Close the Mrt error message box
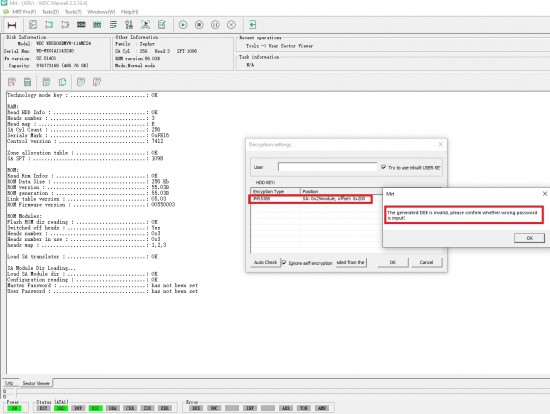Viewport: 550px width, 414px height. pos(544,194)
